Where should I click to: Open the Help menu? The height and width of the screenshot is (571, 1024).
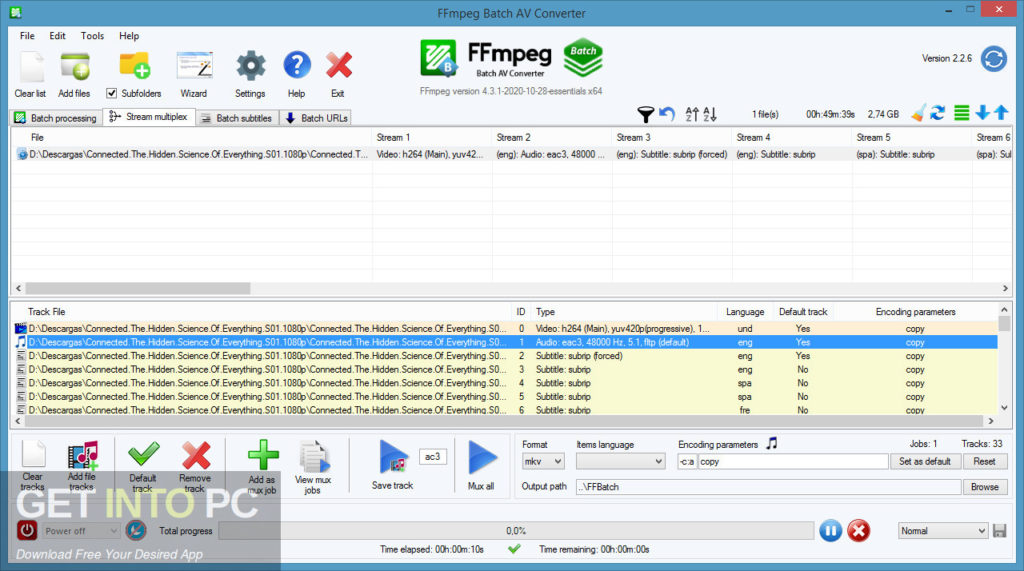tap(129, 36)
